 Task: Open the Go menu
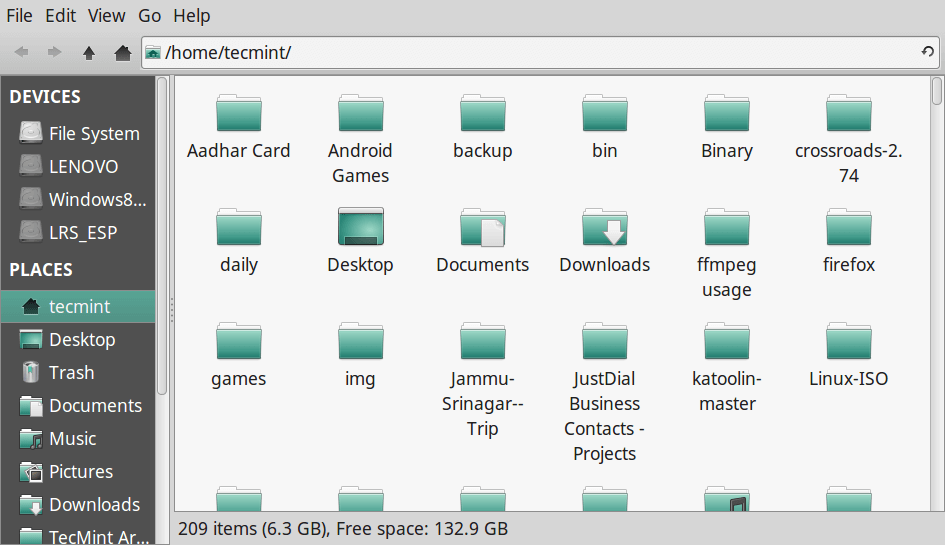149,16
